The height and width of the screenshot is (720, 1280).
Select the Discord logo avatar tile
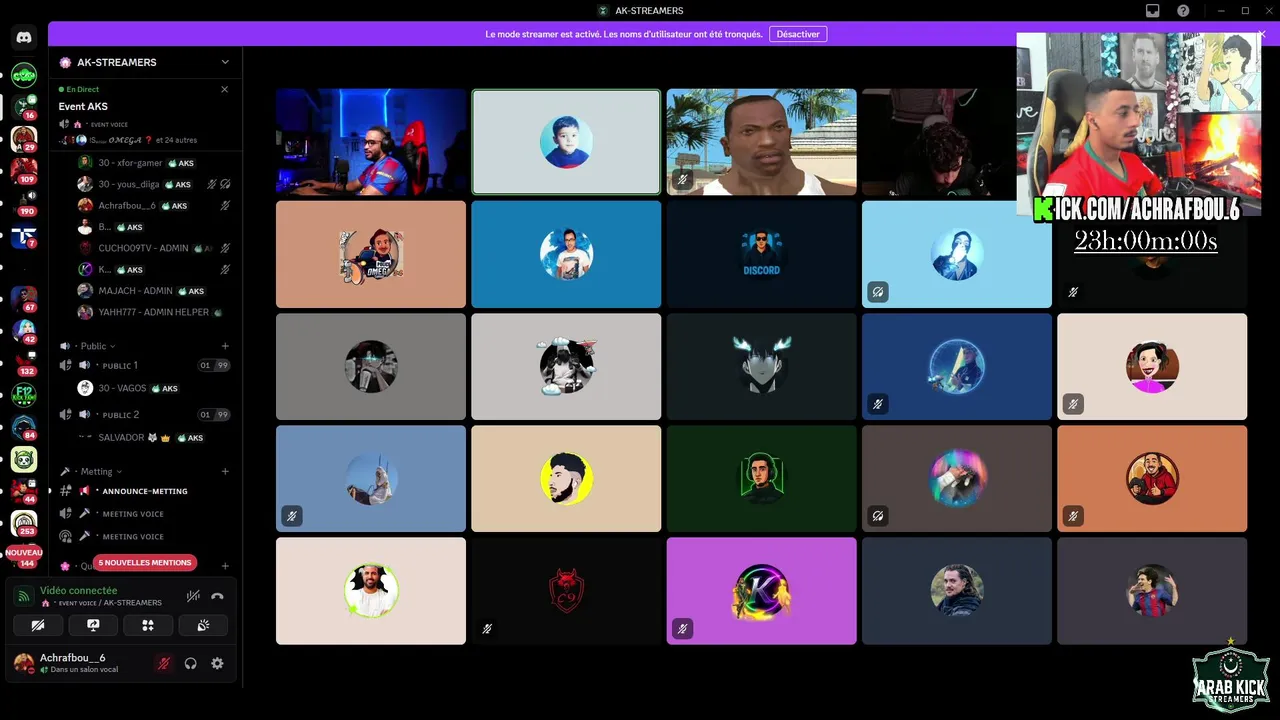(x=762, y=254)
